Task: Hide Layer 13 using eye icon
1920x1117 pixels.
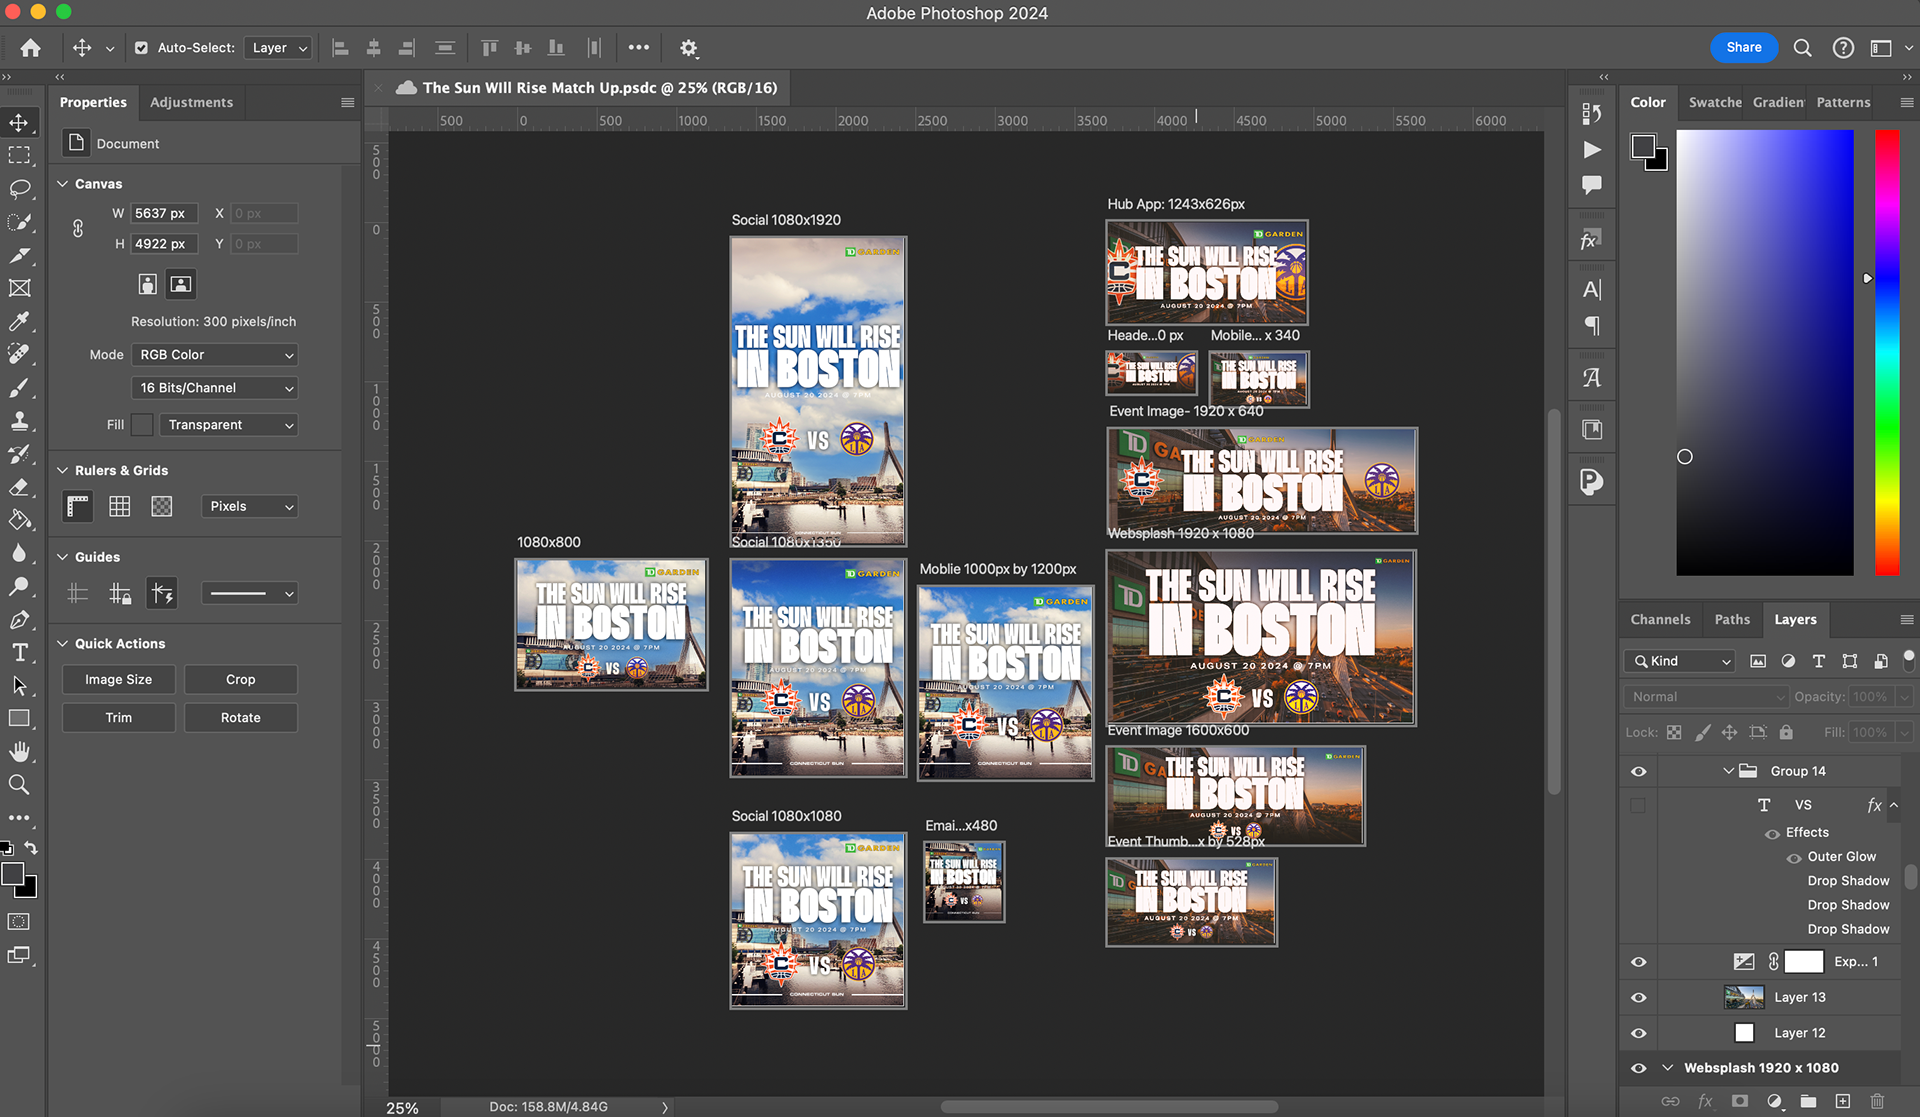Action: tap(1638, 997)
